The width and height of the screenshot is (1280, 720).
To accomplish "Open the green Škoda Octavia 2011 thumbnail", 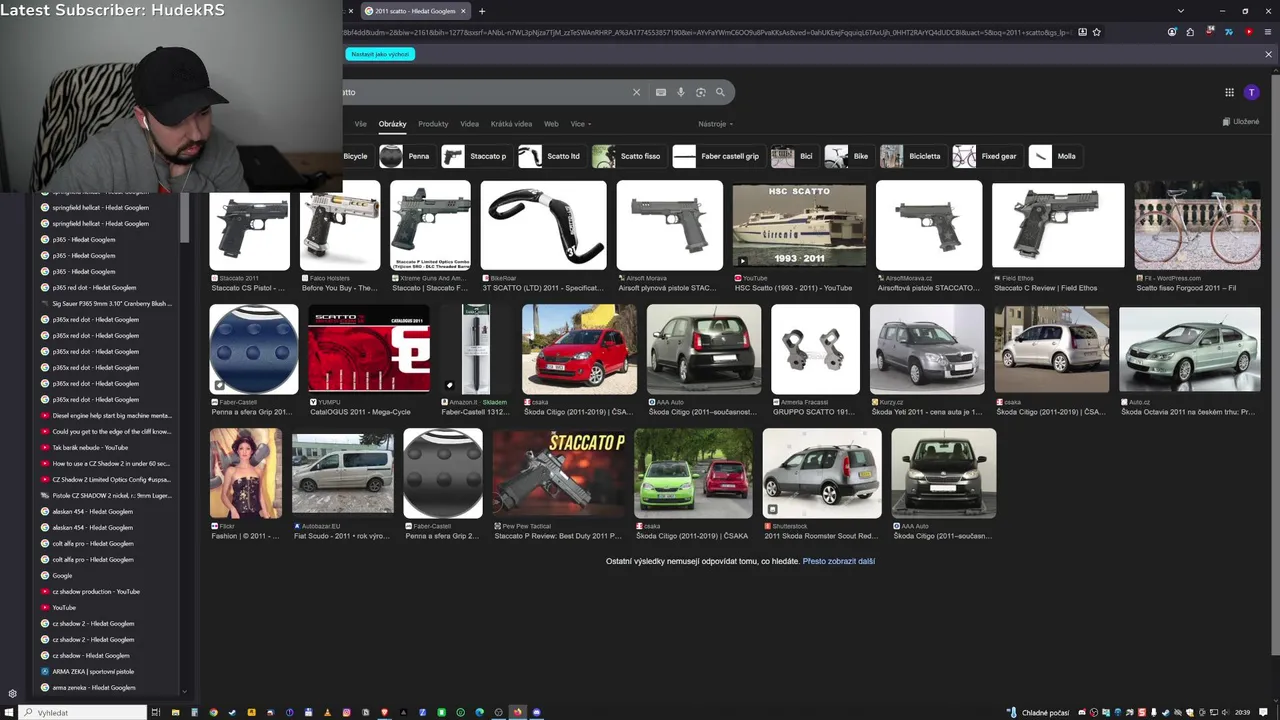I will click(1190, 349).
